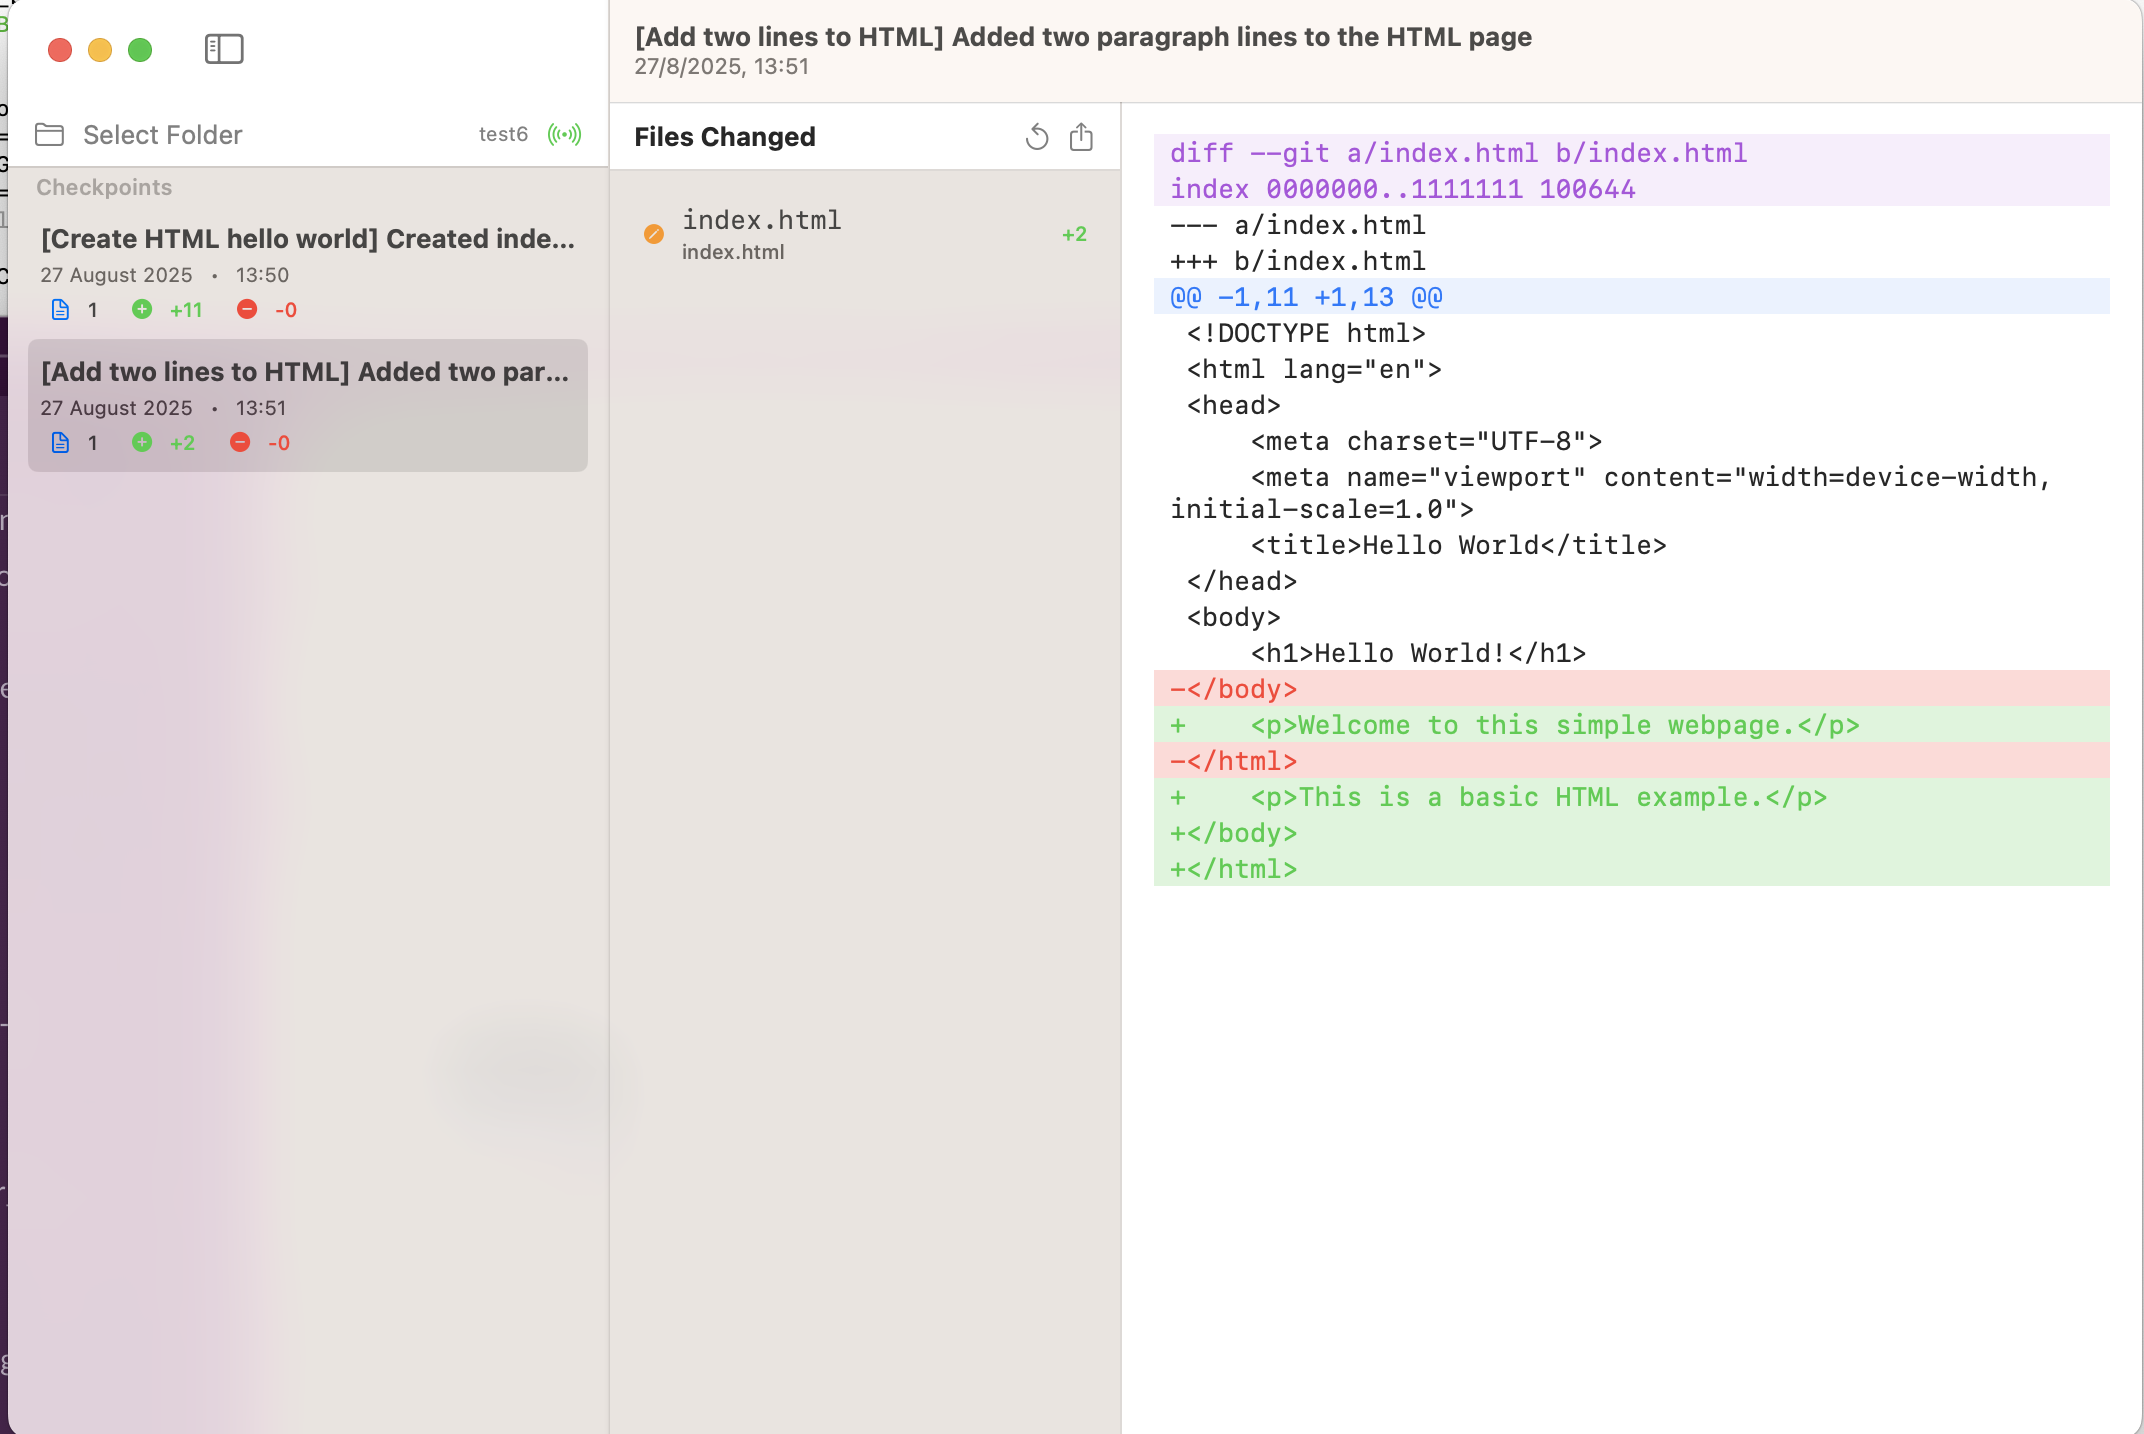
Task: Select the Create HTML hello world checkpoint
Action: point(307,239)
